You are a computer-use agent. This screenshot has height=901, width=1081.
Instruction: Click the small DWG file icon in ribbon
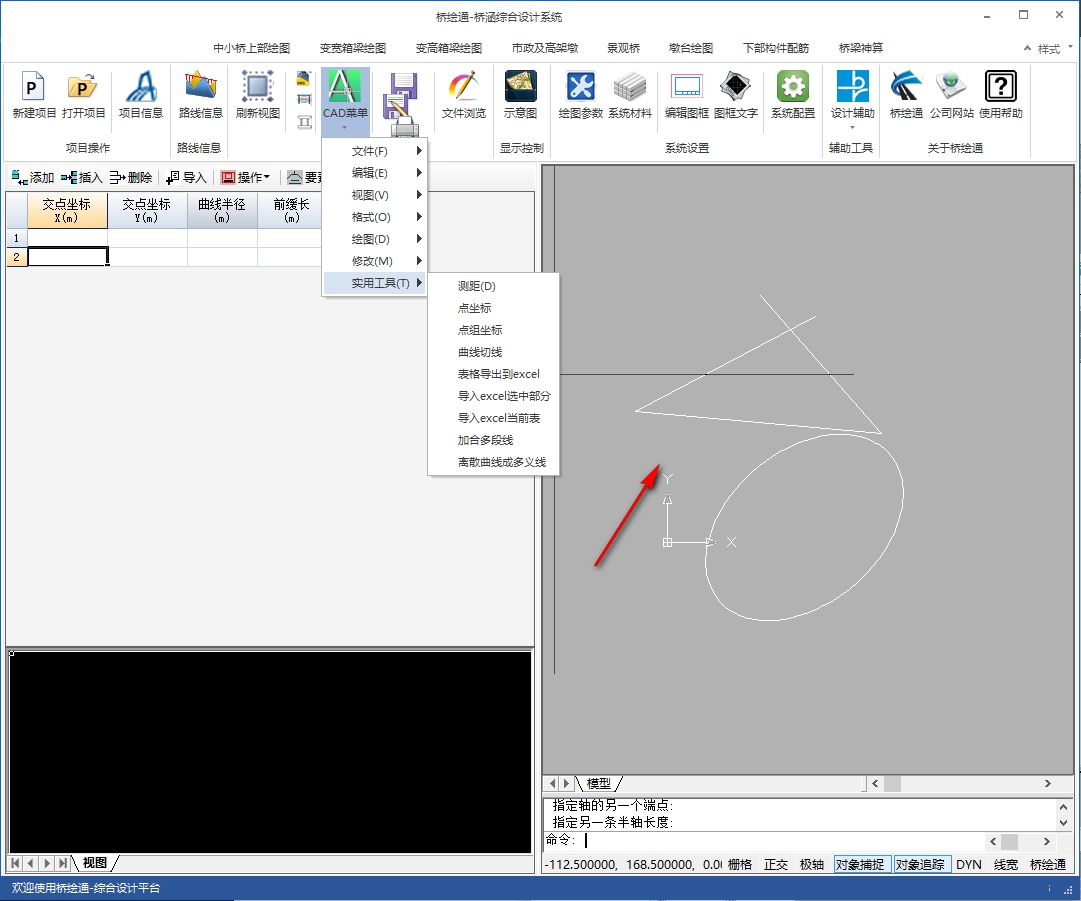click(303, 79)
